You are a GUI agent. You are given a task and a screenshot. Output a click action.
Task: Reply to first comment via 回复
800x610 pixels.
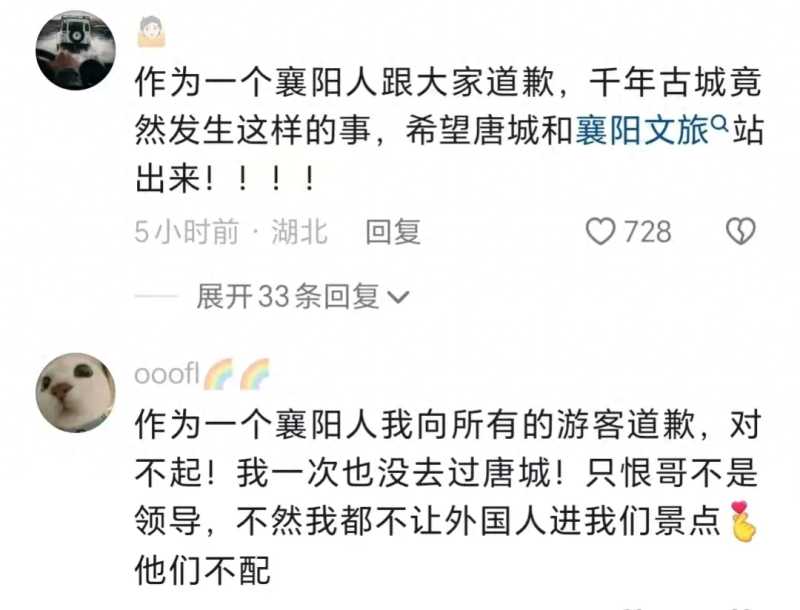click(393, 232)
